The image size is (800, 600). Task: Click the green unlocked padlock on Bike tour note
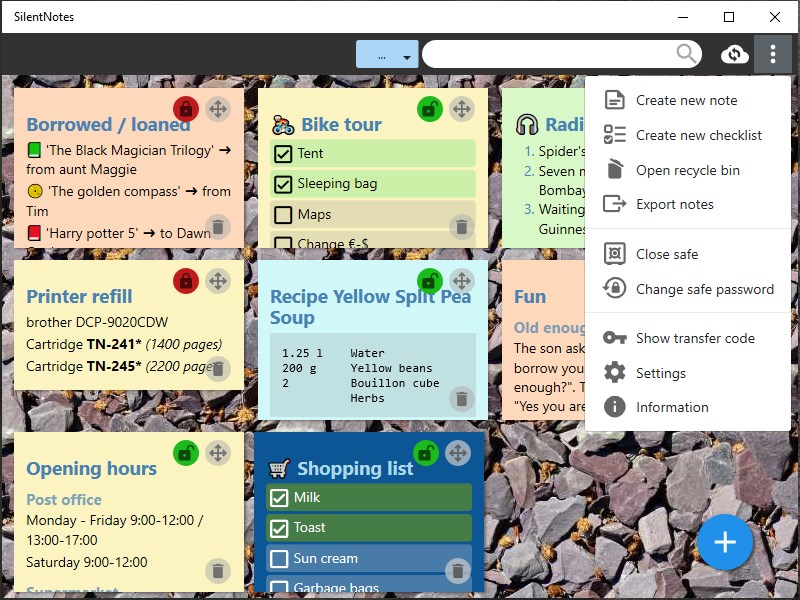click(430, 109)
